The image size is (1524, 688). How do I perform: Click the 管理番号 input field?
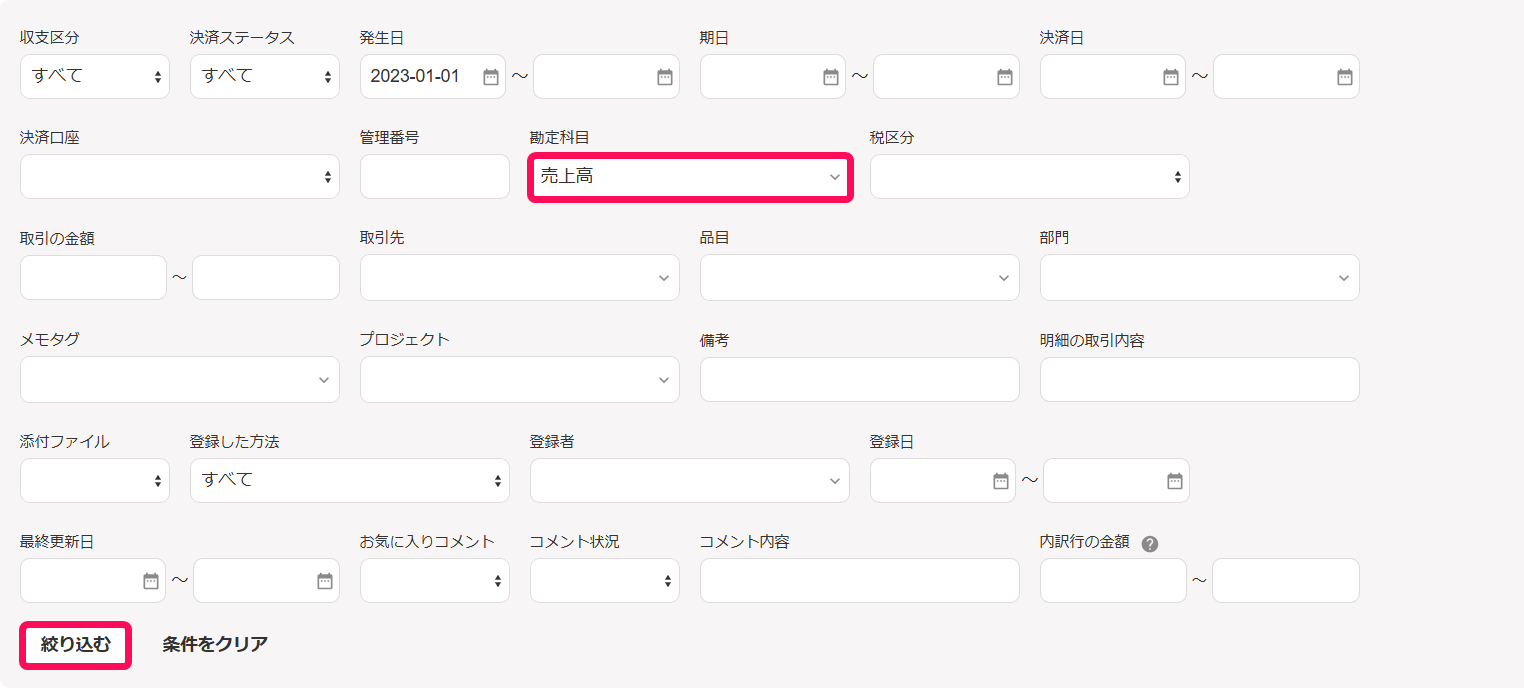tap(435, 177)
